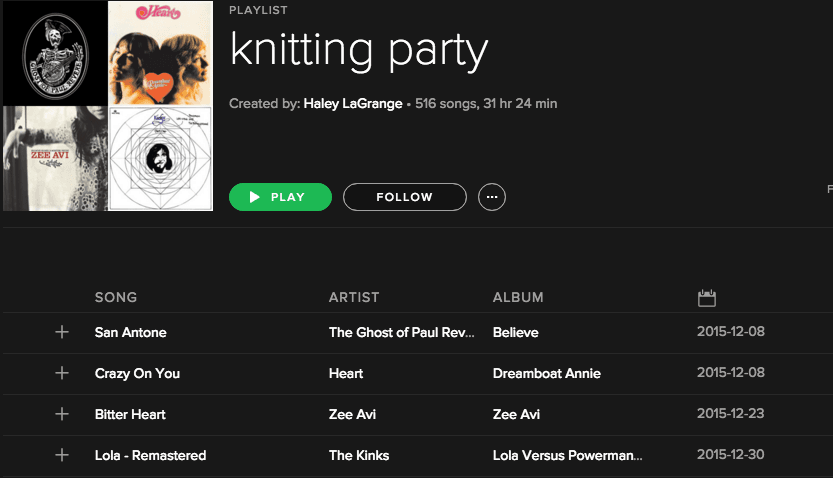The width and height of the screenshot is (833, 478).
Task: Open artist The Ghost of Paul Revere
Action: coord(401,332)
